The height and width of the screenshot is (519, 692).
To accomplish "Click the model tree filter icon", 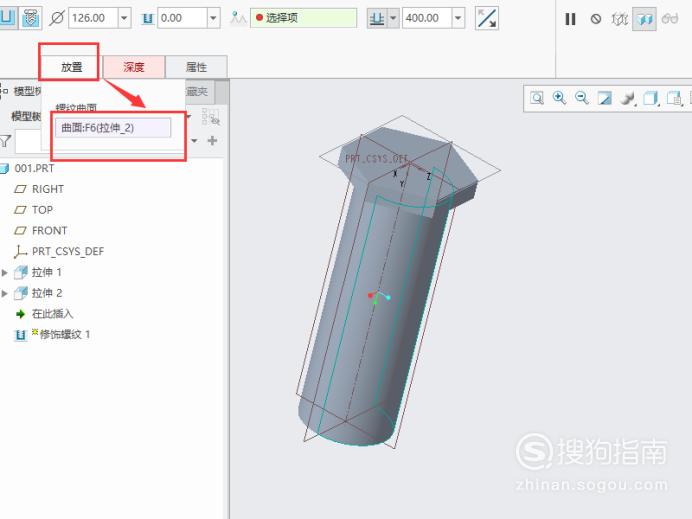I will pyautogui.click(x=5, y=141).
